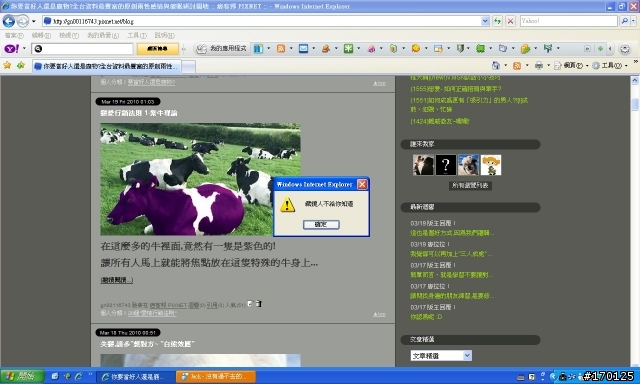Screen dimensions: 640x384
Task: Click the green asterisk icon on Yahoo toolbar
Action: pos(348,49)
